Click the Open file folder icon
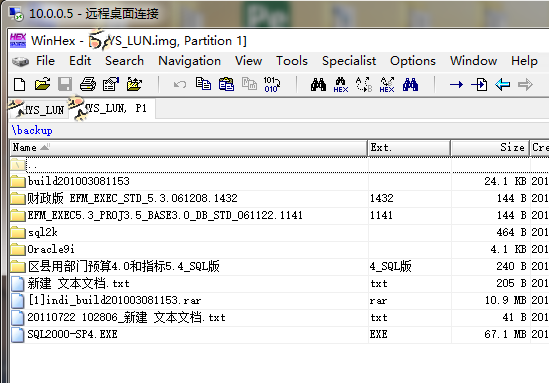549x383 pixels. click(42, 84)
